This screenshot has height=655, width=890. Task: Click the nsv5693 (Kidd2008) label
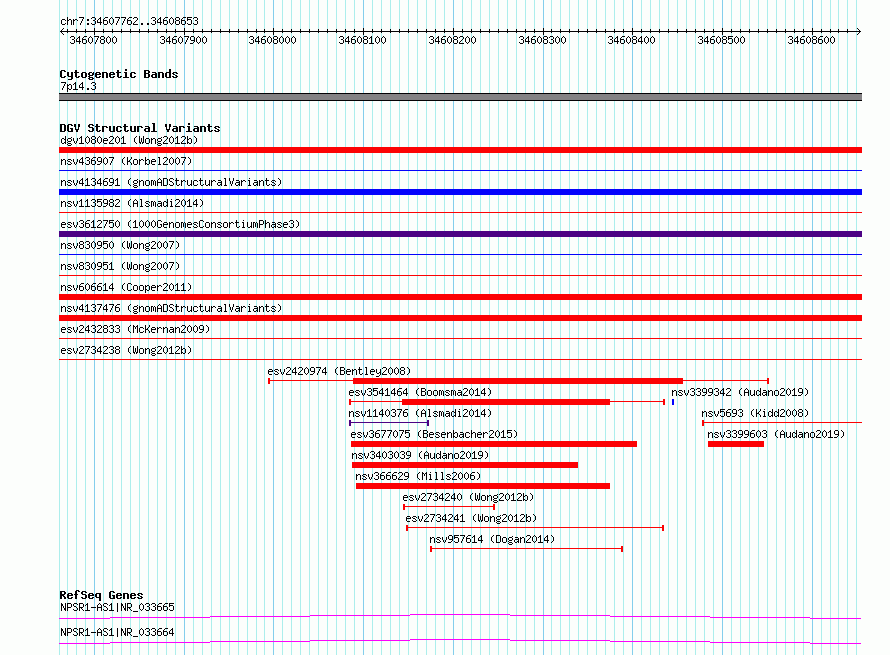click(x=755, y=413)
